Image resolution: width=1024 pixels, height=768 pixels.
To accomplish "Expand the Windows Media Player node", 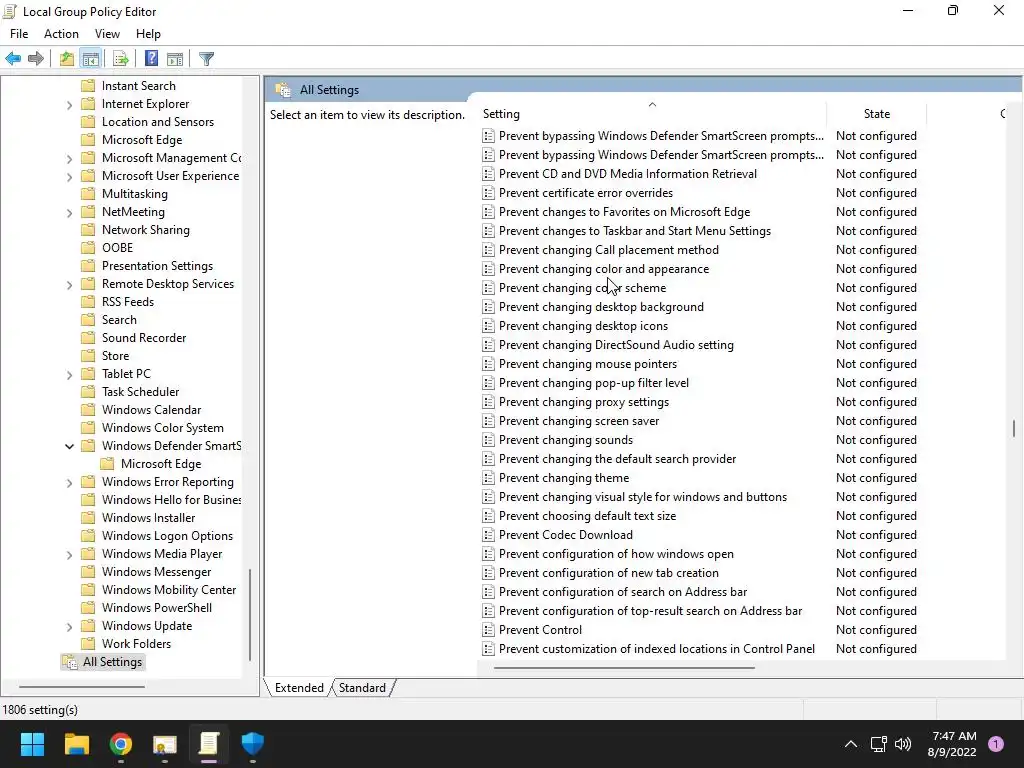I will pyautogui.click(x=69, y=554).
